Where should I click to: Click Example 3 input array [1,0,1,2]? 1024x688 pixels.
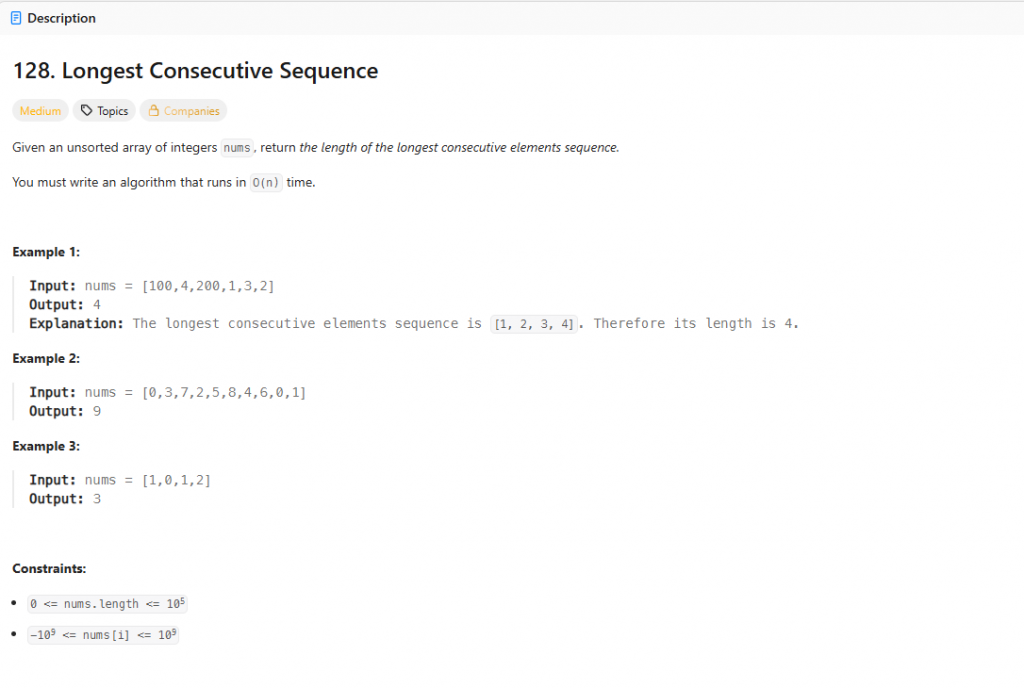[x=176, y=480]
